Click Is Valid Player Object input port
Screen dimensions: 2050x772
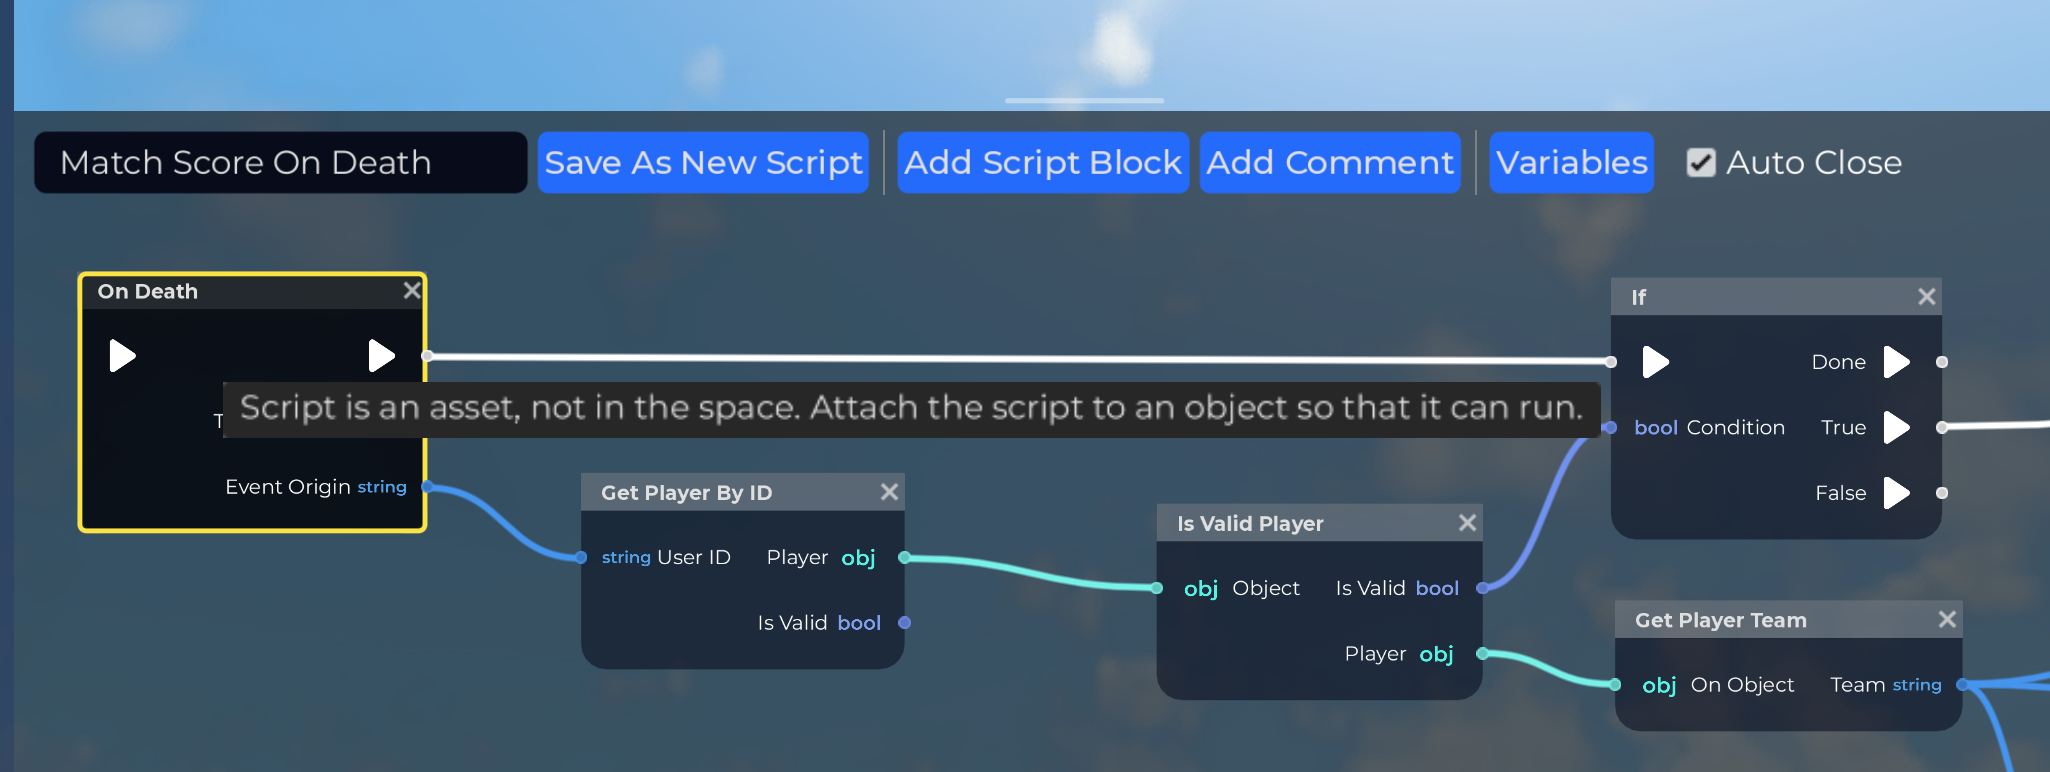[1157, 588]
